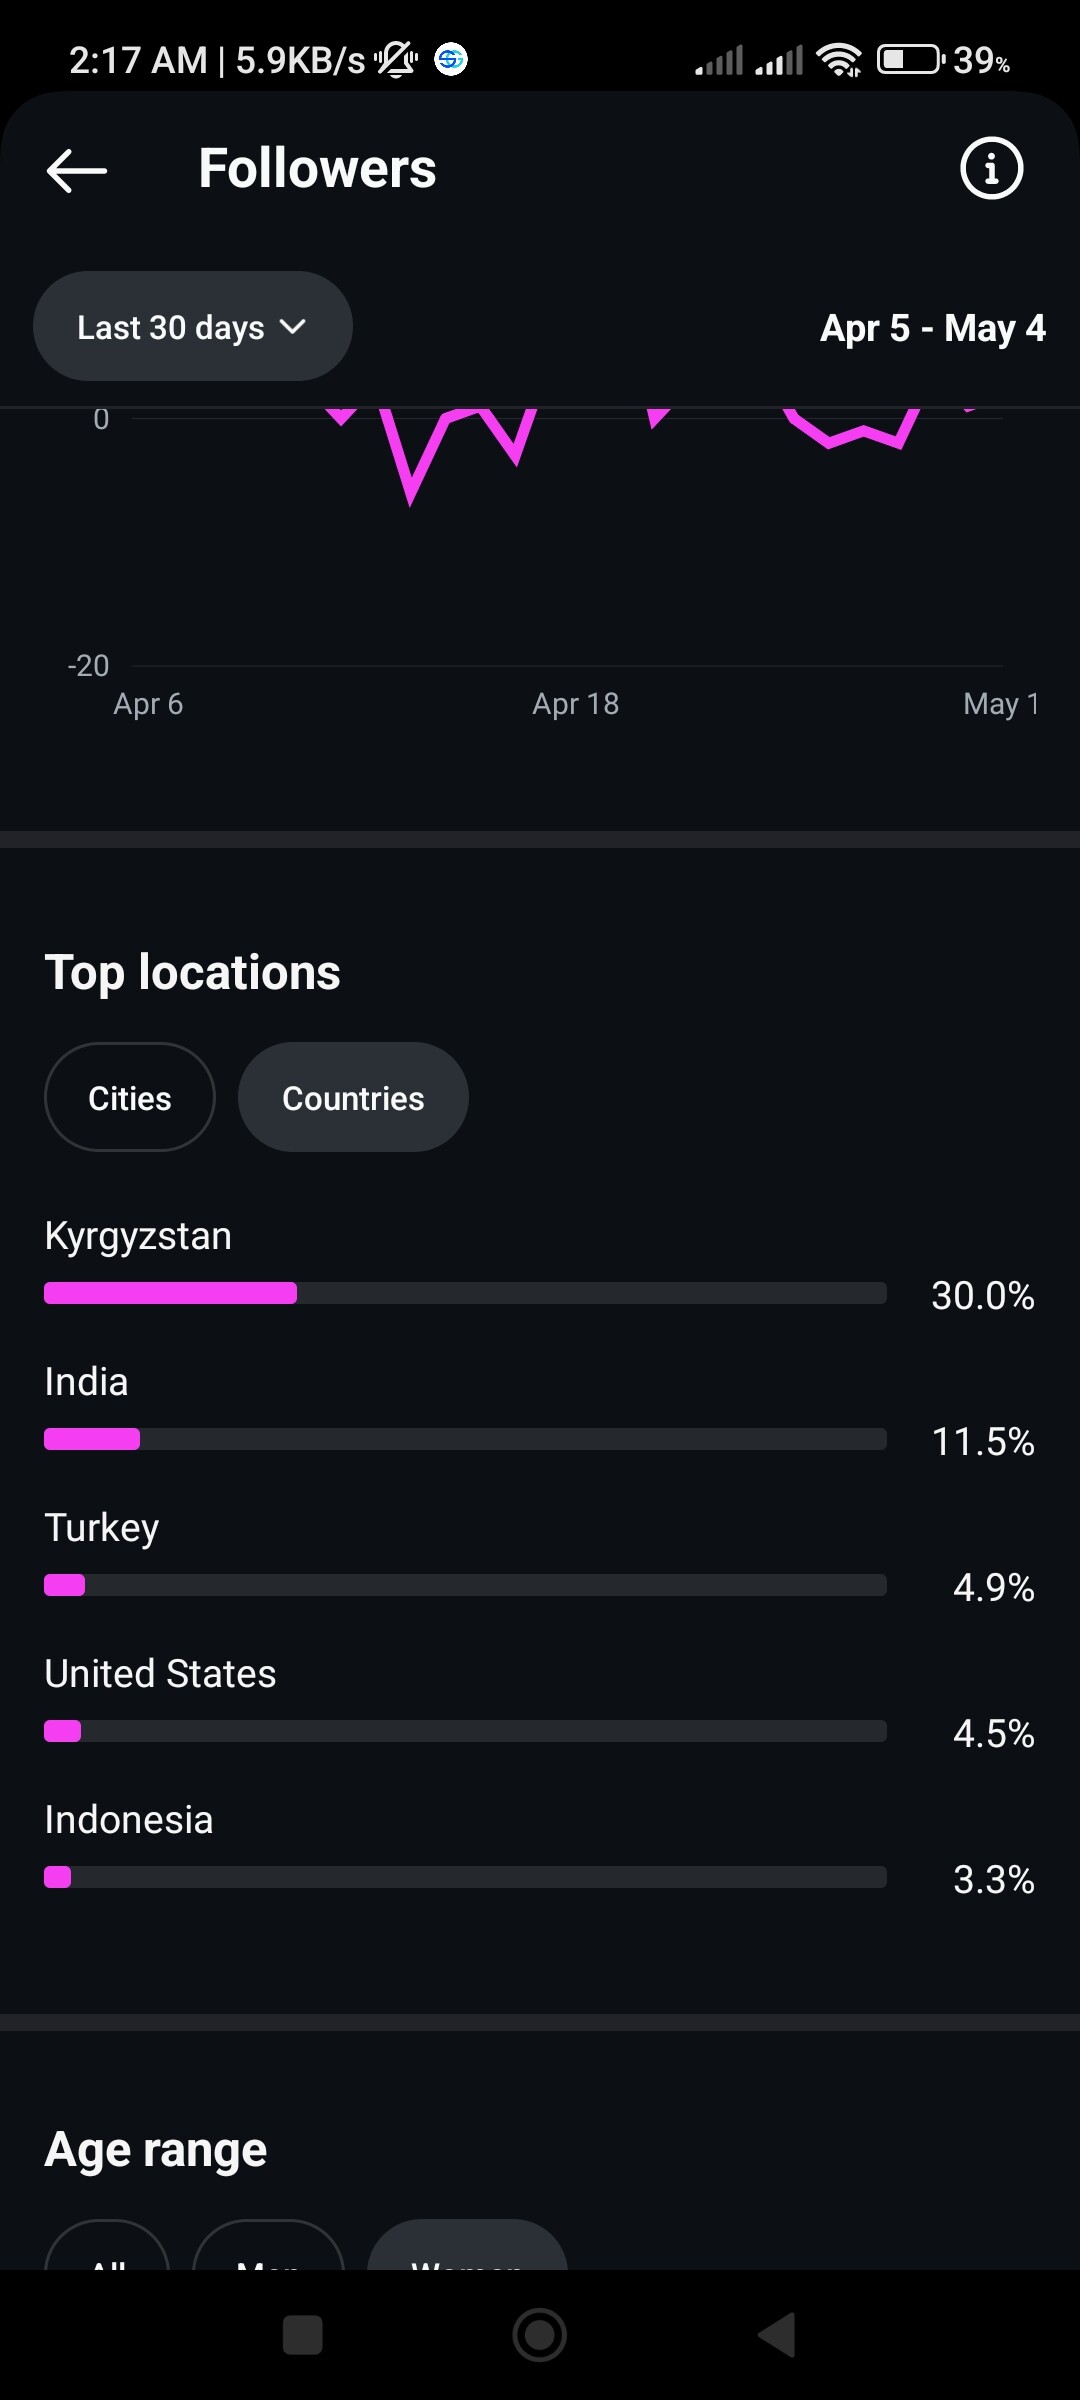Tap the Kyrgyzstan percentage bar
Image resolution: width=1080 pixels, height=2400 pixels.
pyautogui.click(x=465, y=1293)
